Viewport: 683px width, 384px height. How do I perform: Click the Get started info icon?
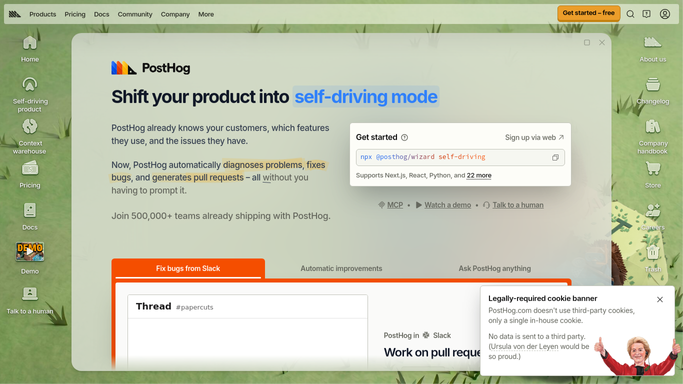point(404,138)
